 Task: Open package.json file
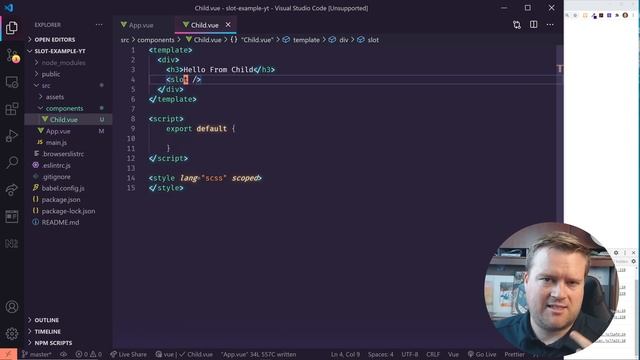click(61, 200)
